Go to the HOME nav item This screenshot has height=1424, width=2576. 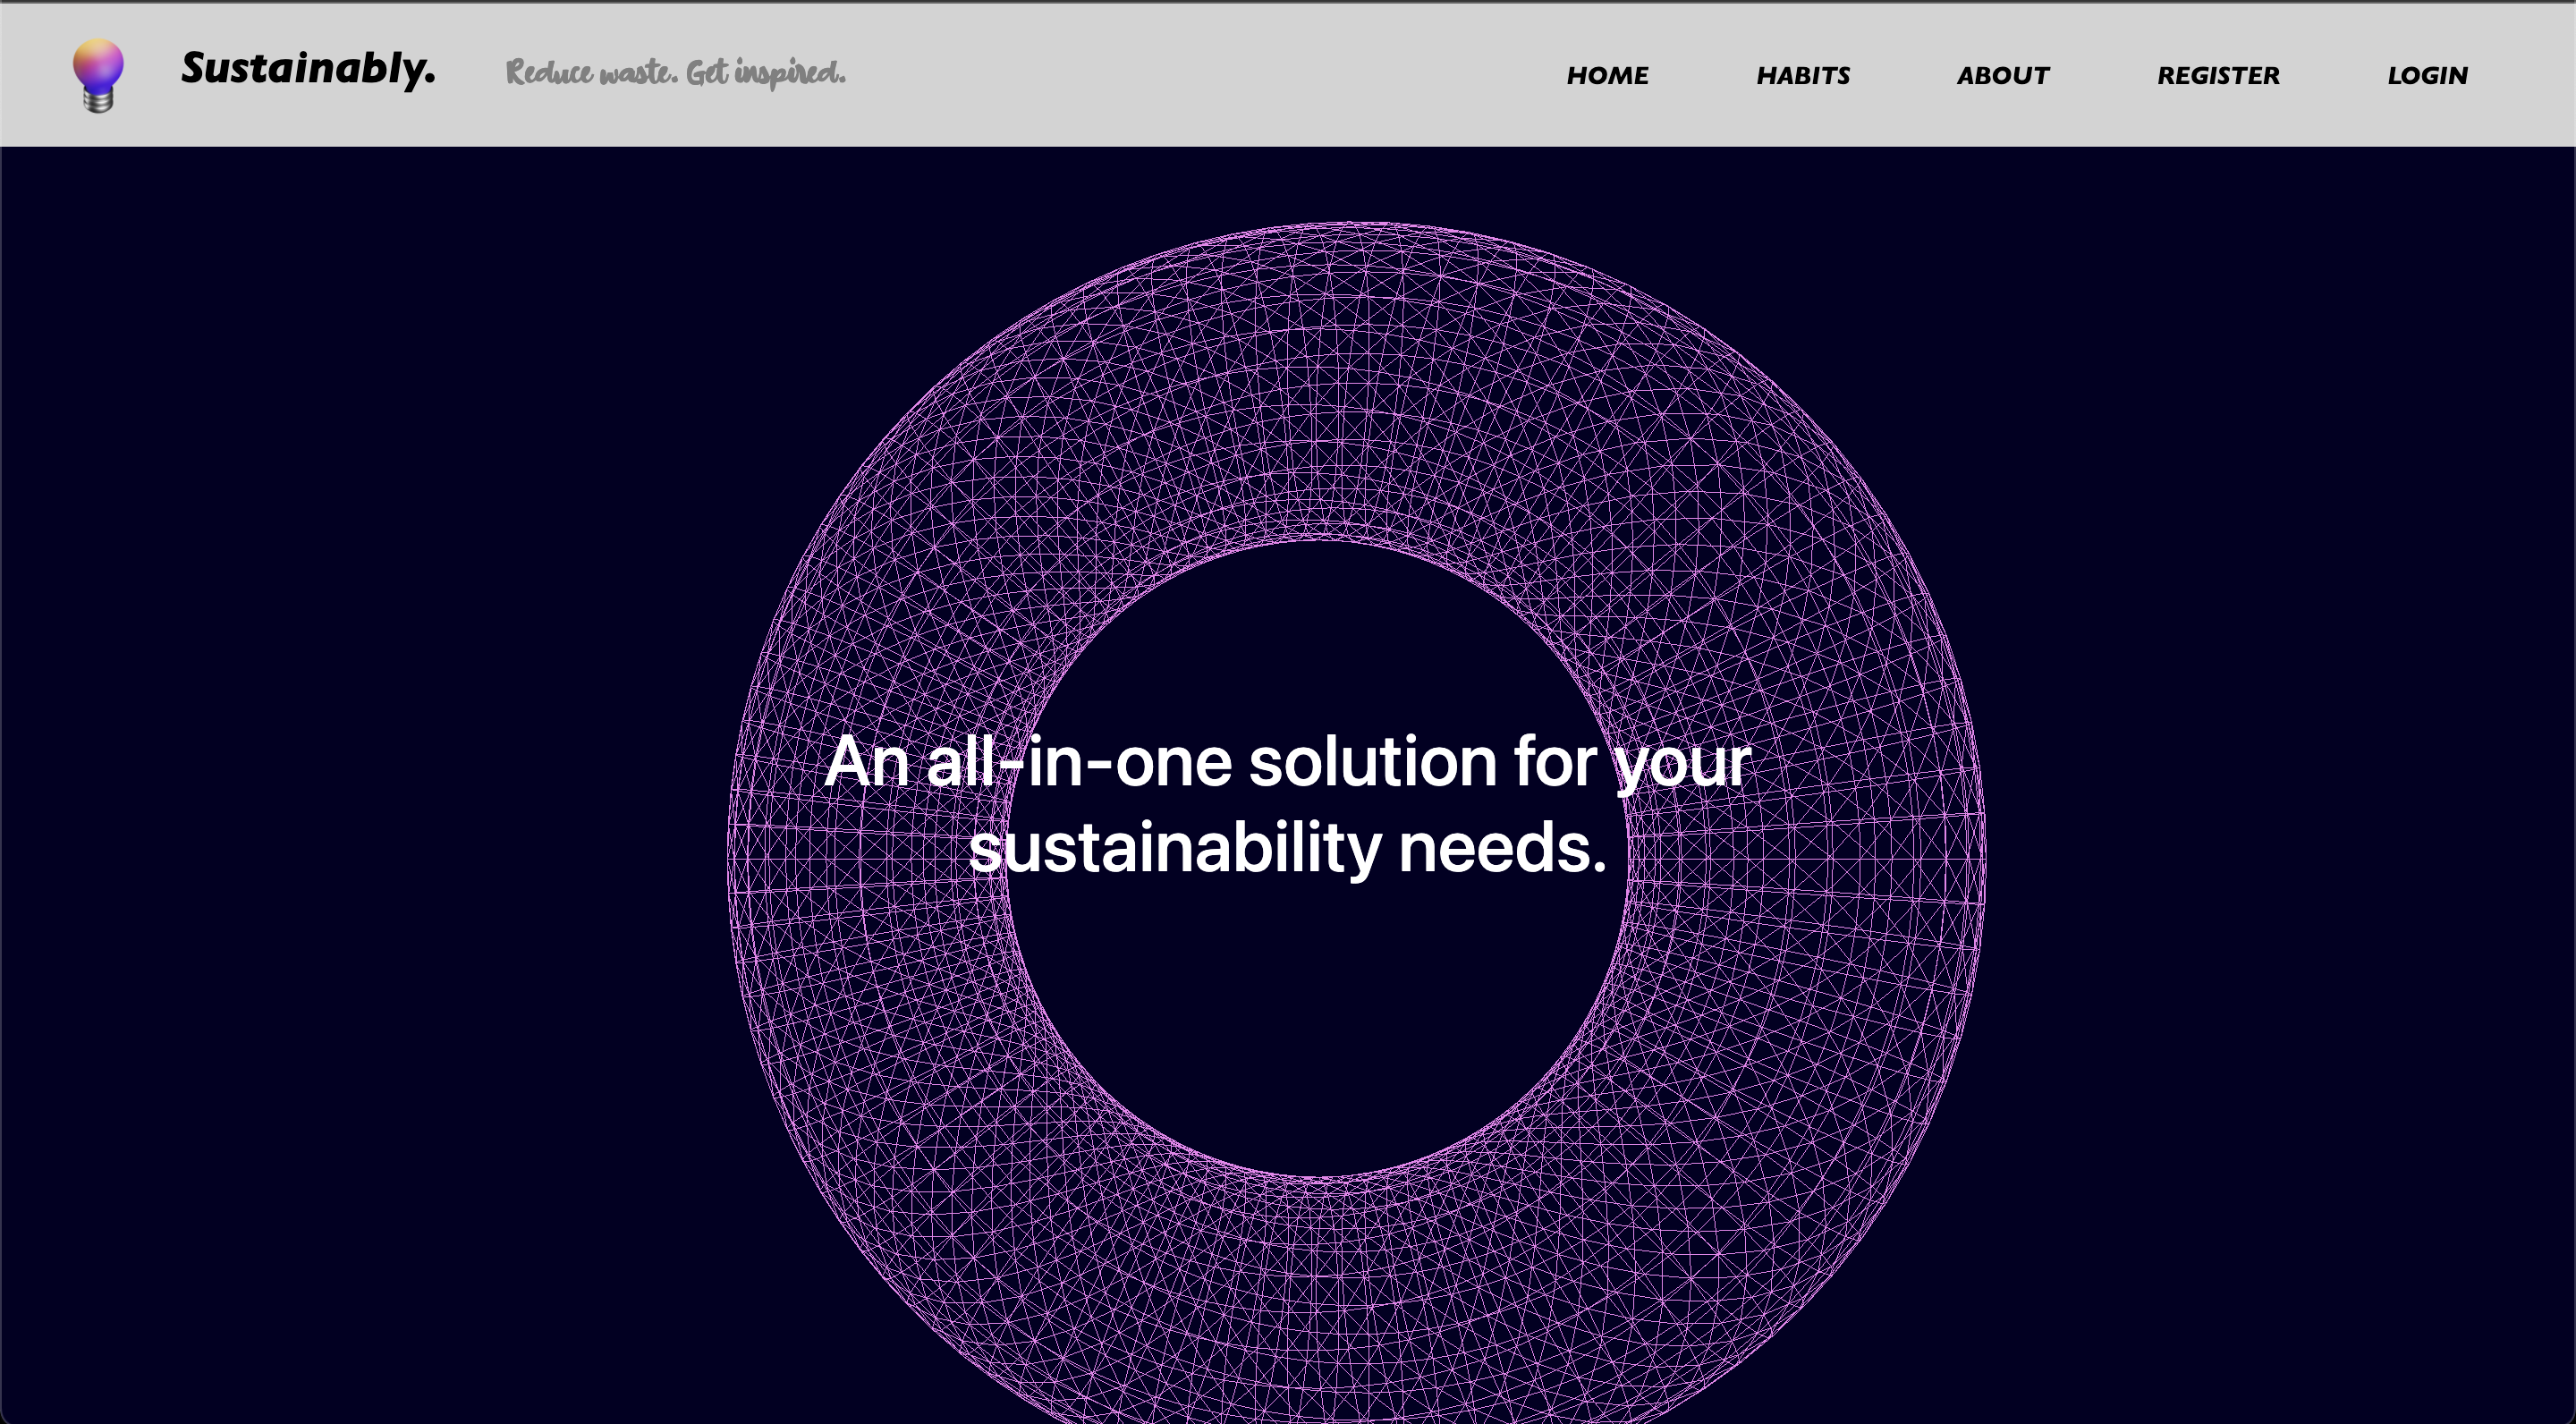pyautogui.click(x=1607, y=76)
